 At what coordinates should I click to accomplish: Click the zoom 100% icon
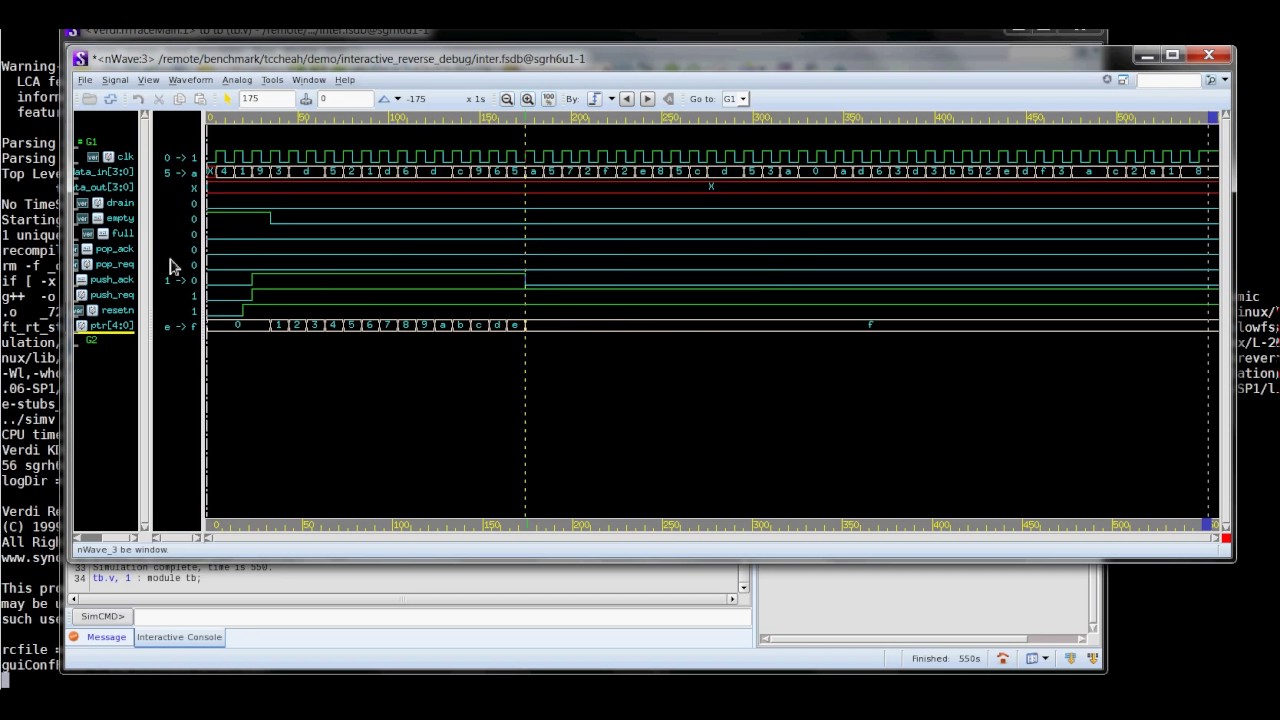547,99
